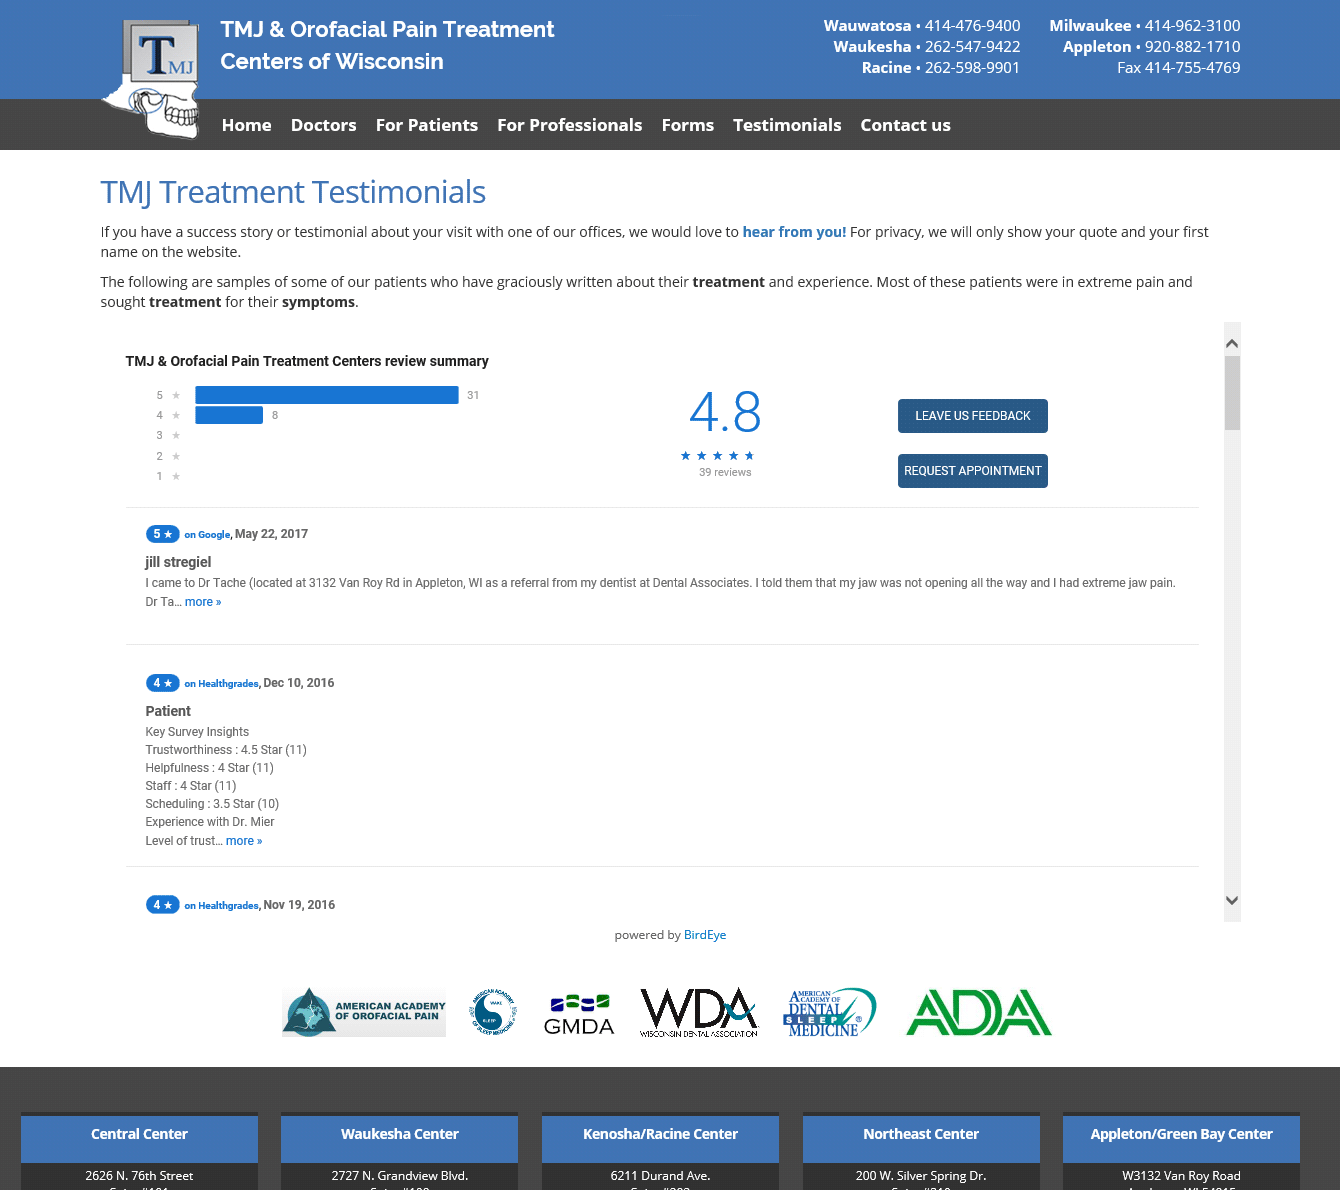Click the 4-star rating bar showing 8
Screen dimensions: 1340x1190
[x=229, y=415]
